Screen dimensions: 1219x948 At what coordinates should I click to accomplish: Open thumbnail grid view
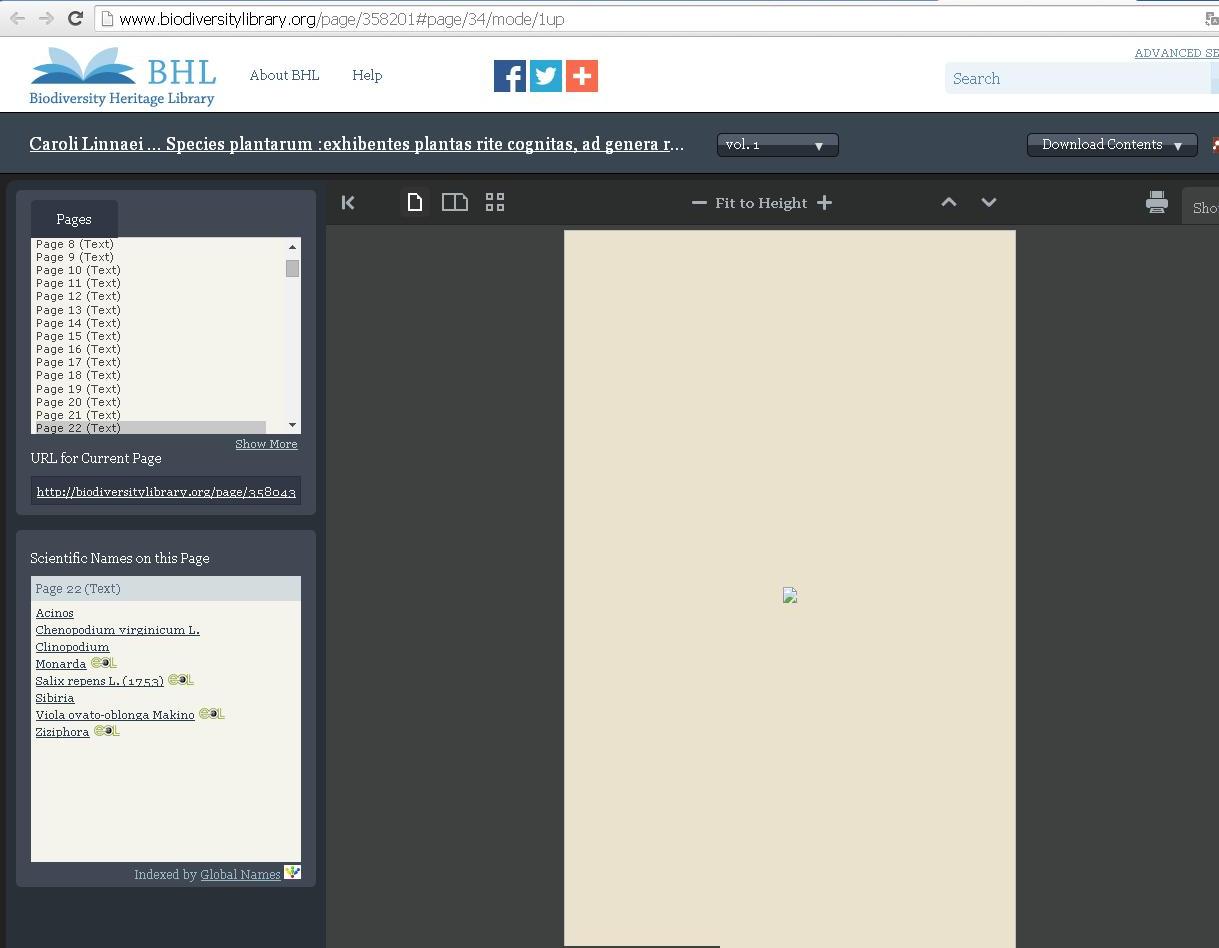[x=495, y=203]
